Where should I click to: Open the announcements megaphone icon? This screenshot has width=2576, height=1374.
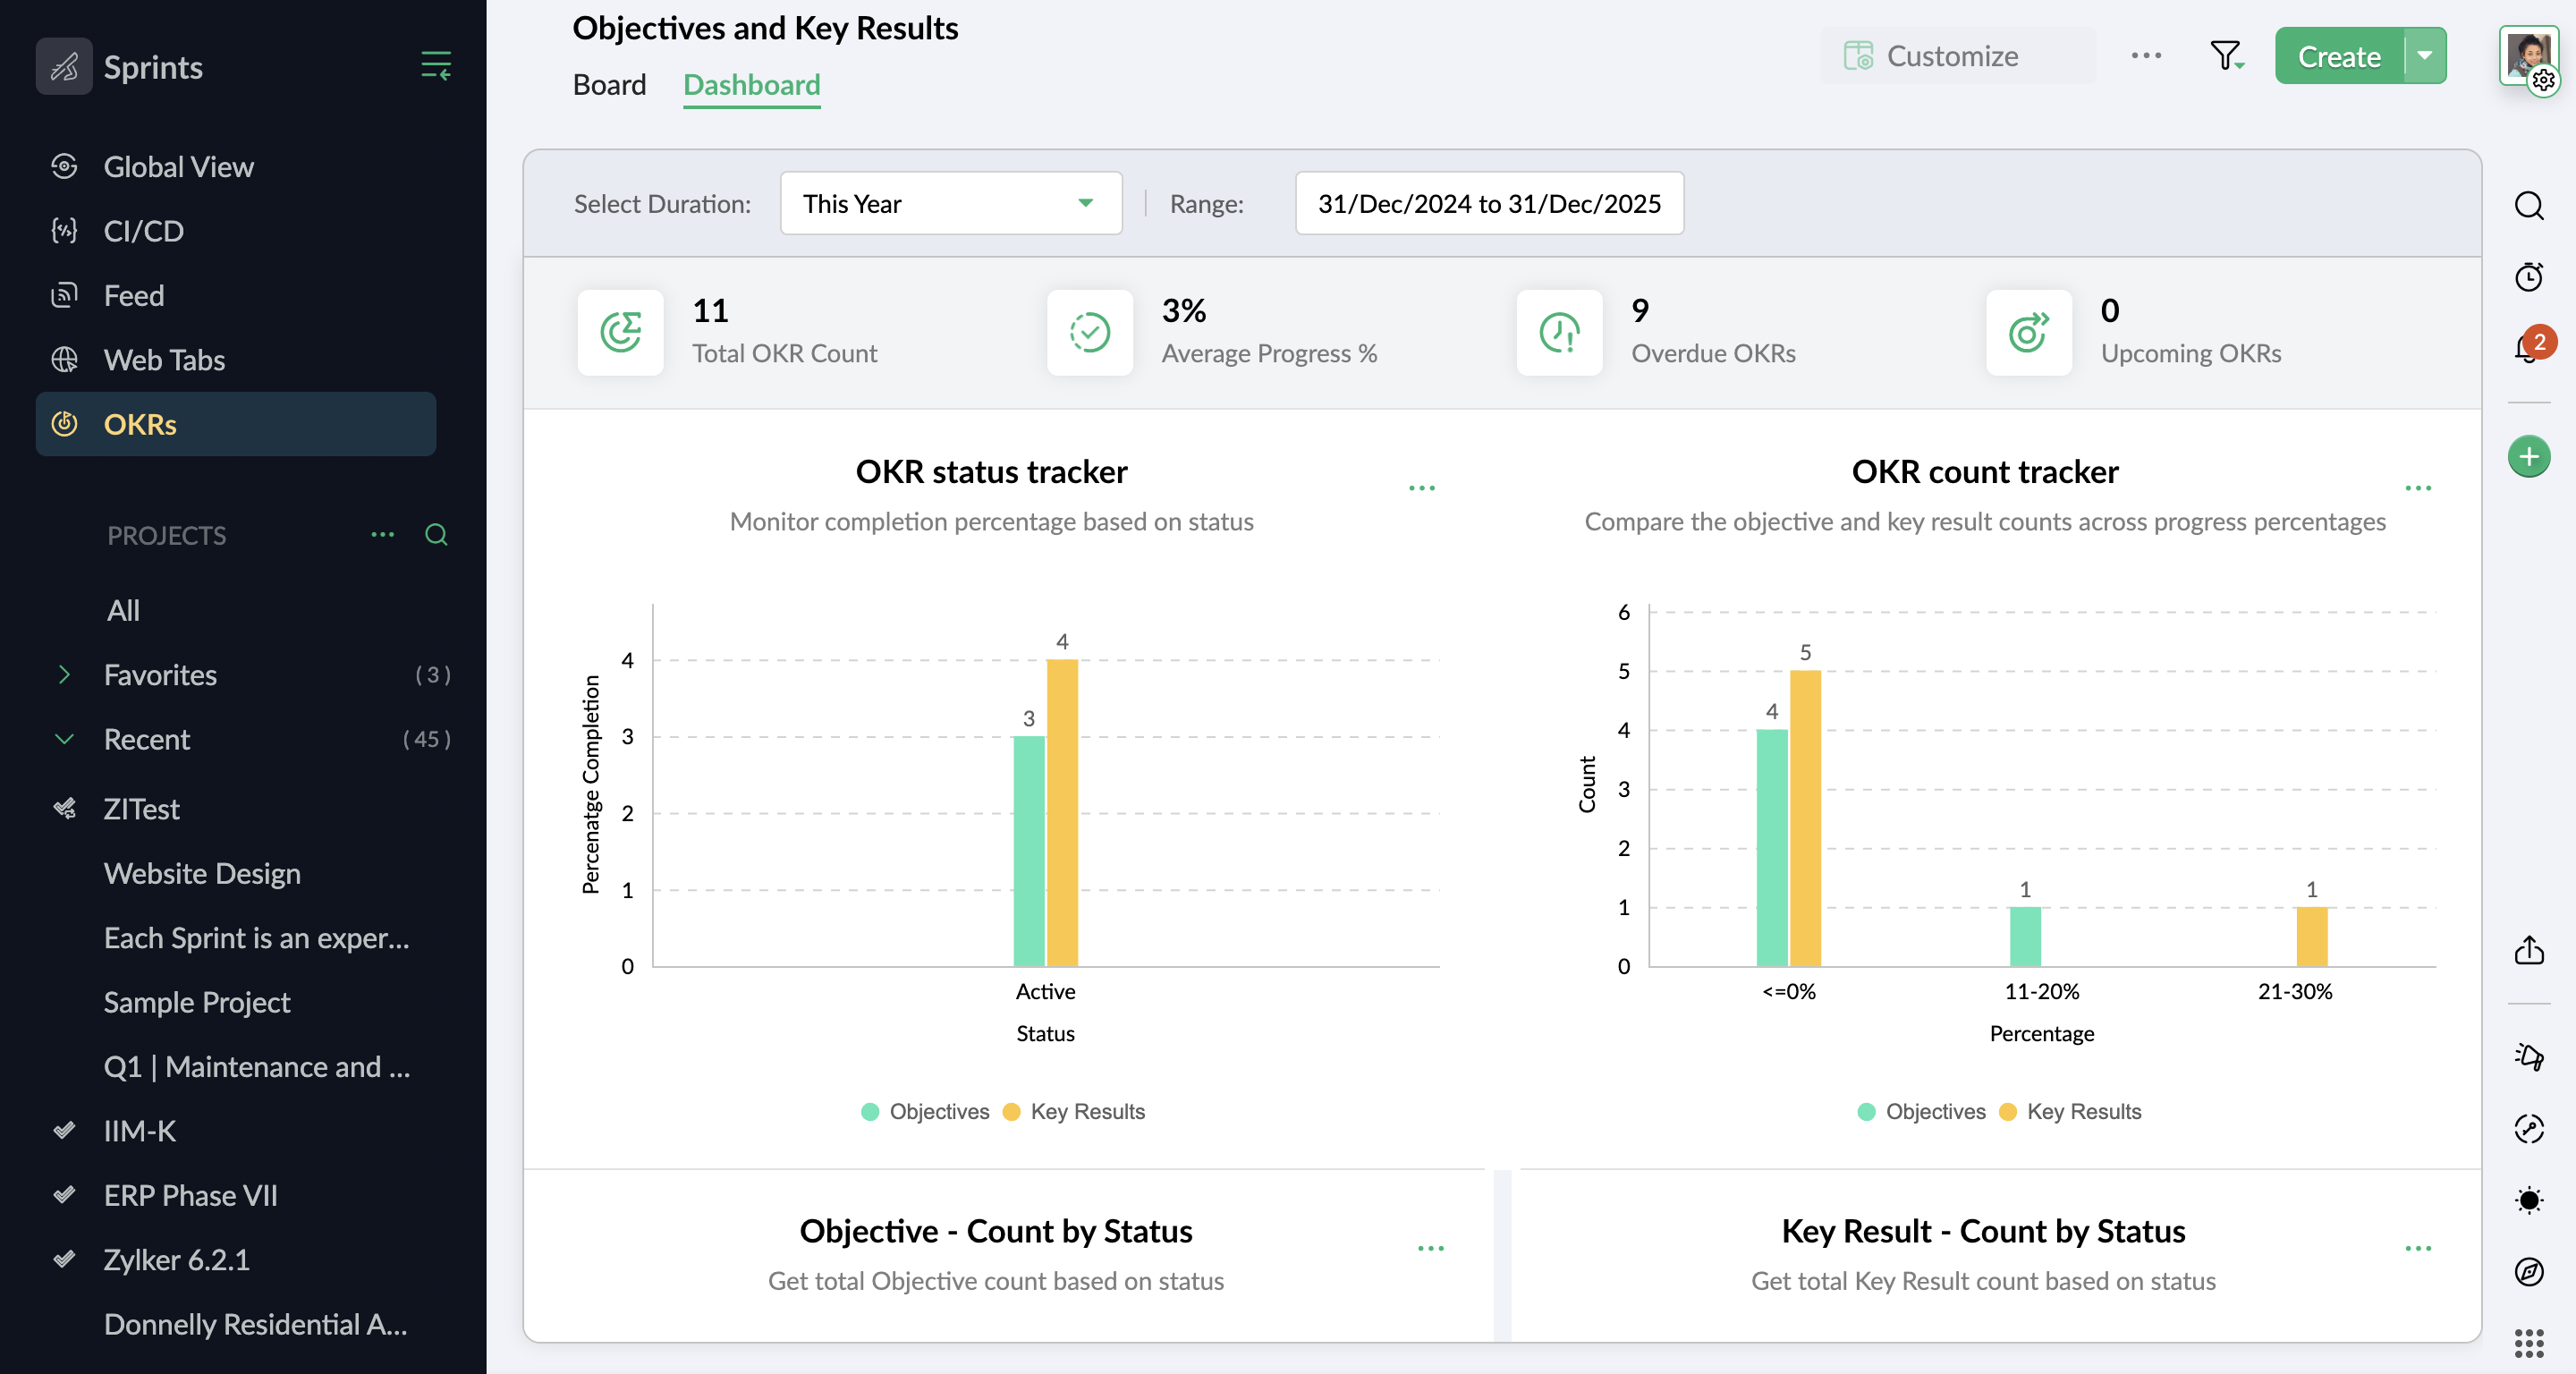(x=2529, y=1056)
